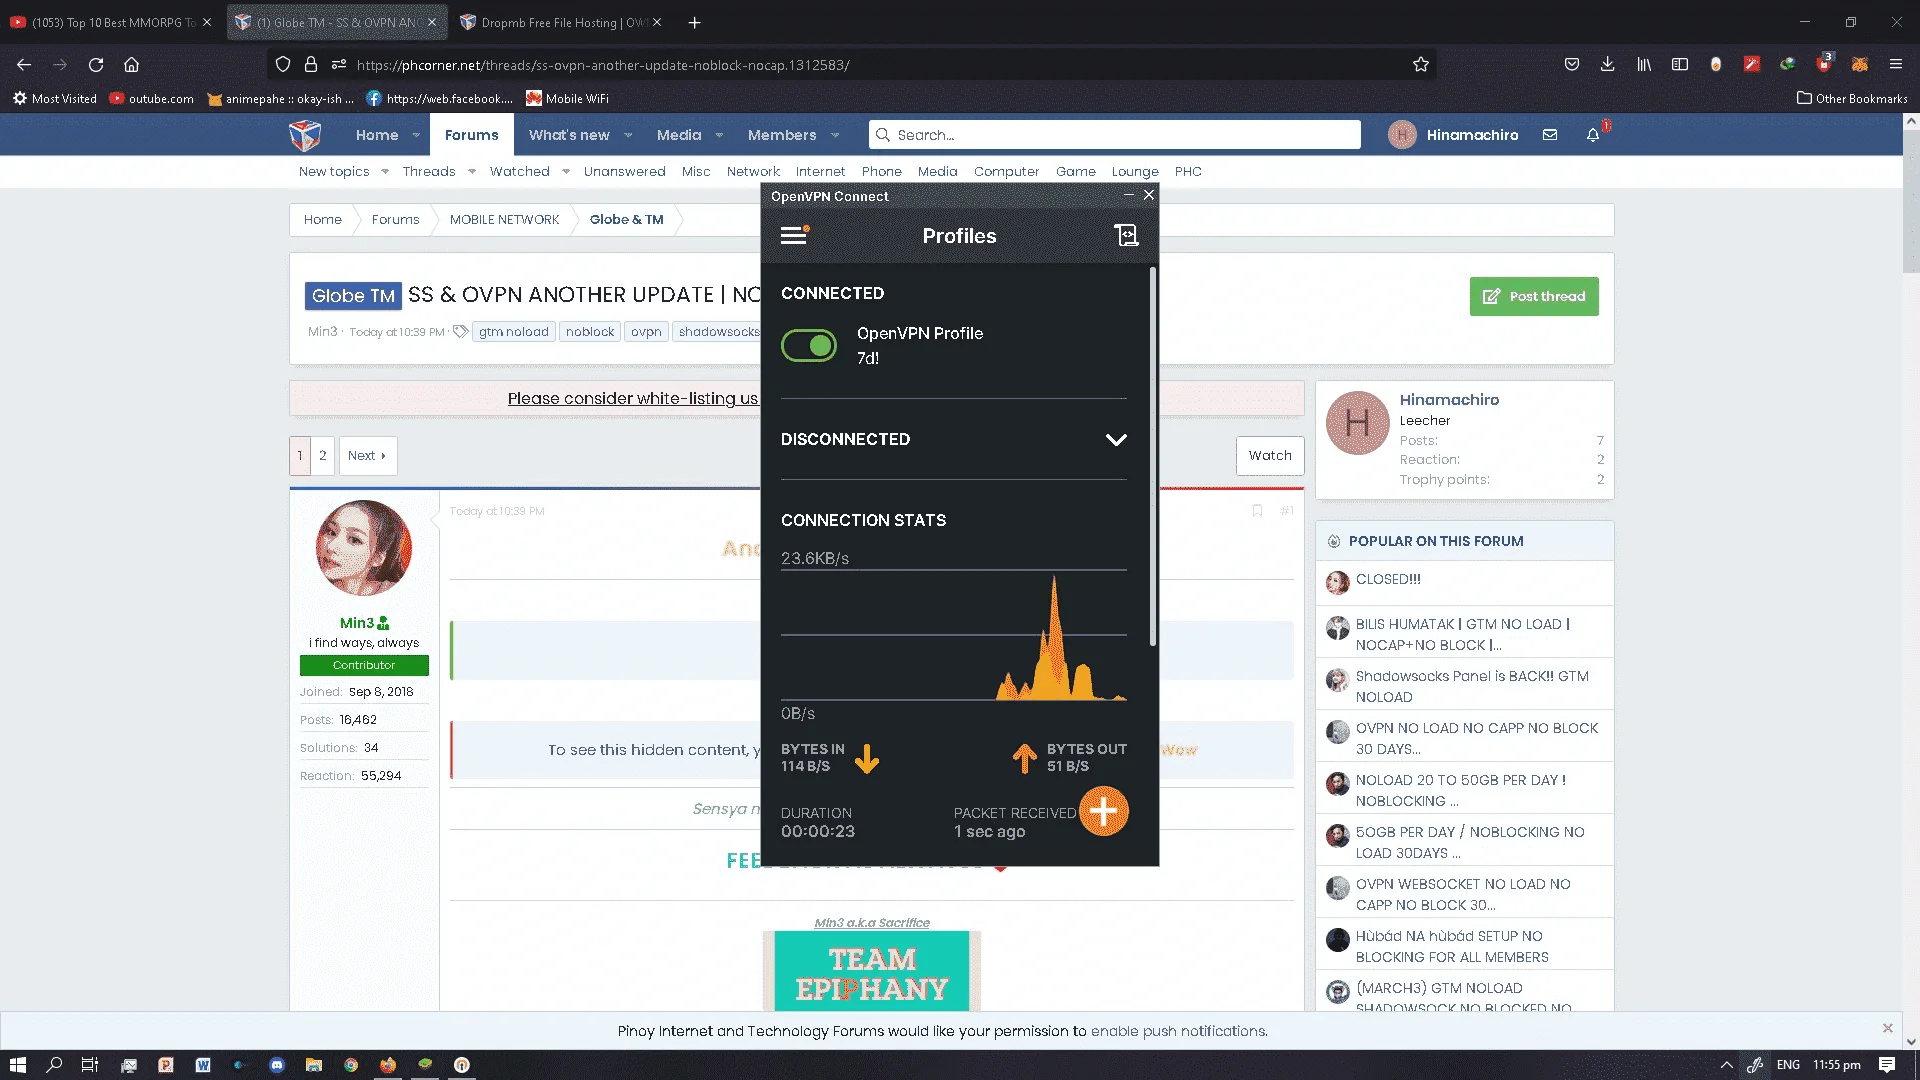The width and height of the screenshot is (1920, 1080).
Task: Bookmark the first post icon
Action: 1257,511
